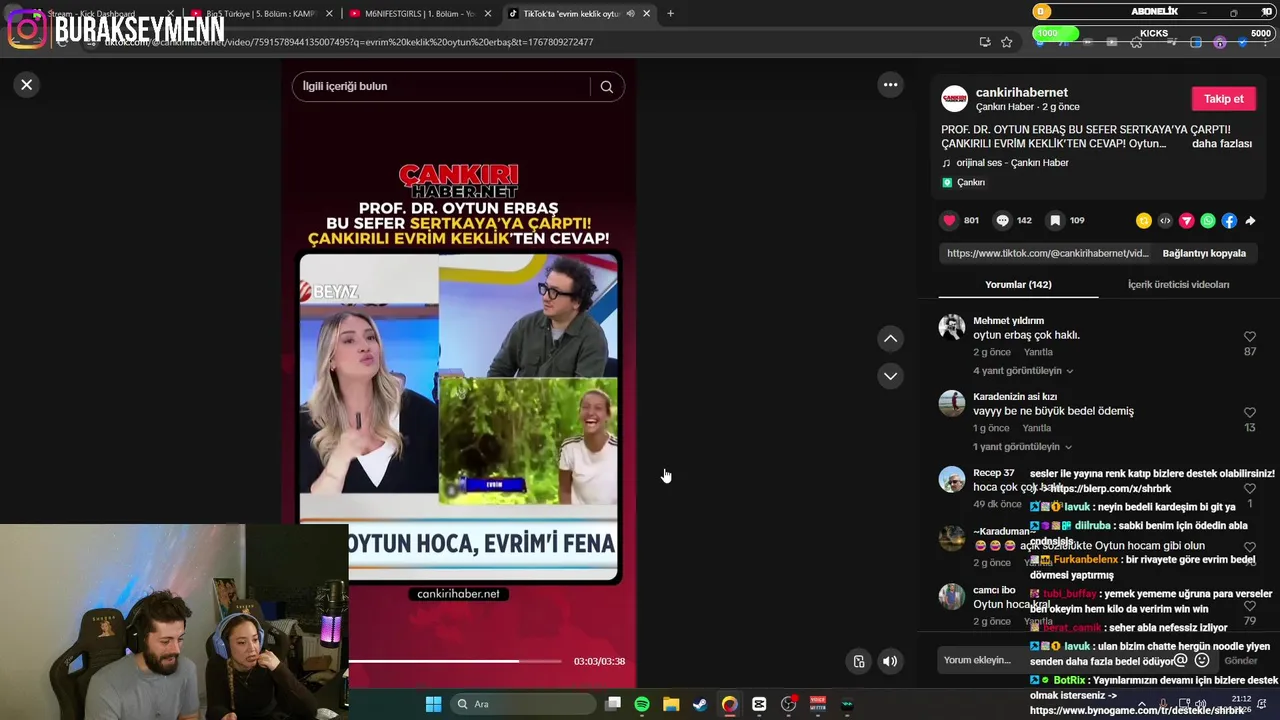Screen dimensions: 1280x720
Task: Mute the TikTok tab audio icon
Action: point(630,14)
